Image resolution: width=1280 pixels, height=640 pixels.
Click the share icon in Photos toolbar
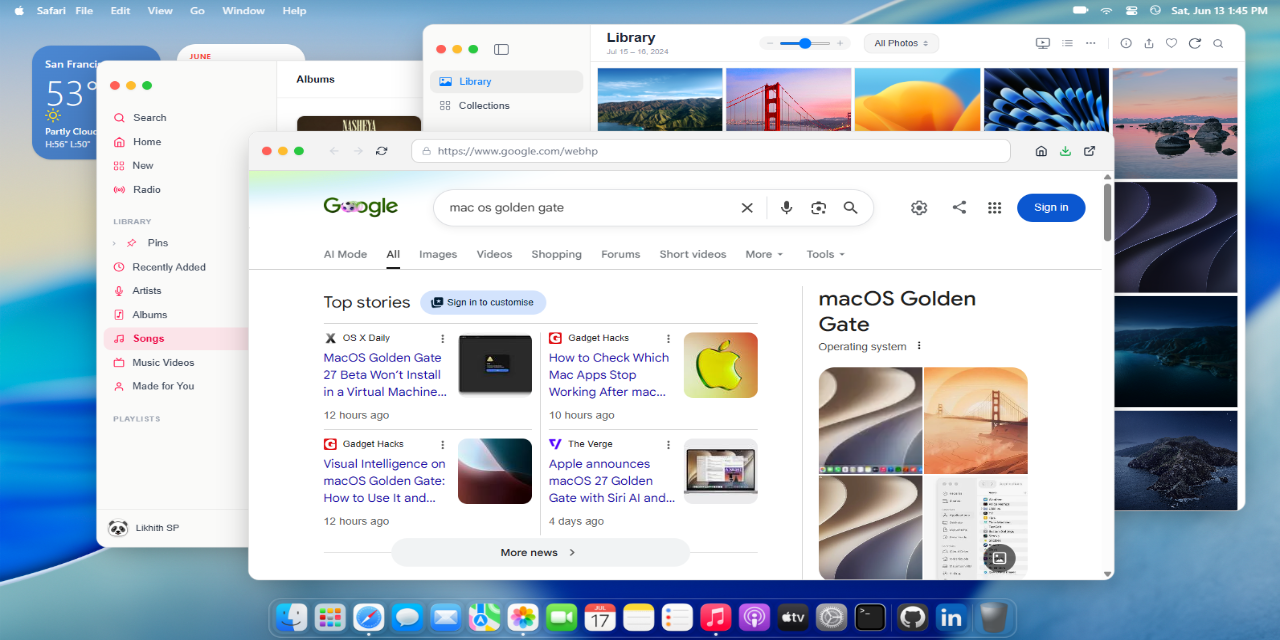tap(1149, 43)
